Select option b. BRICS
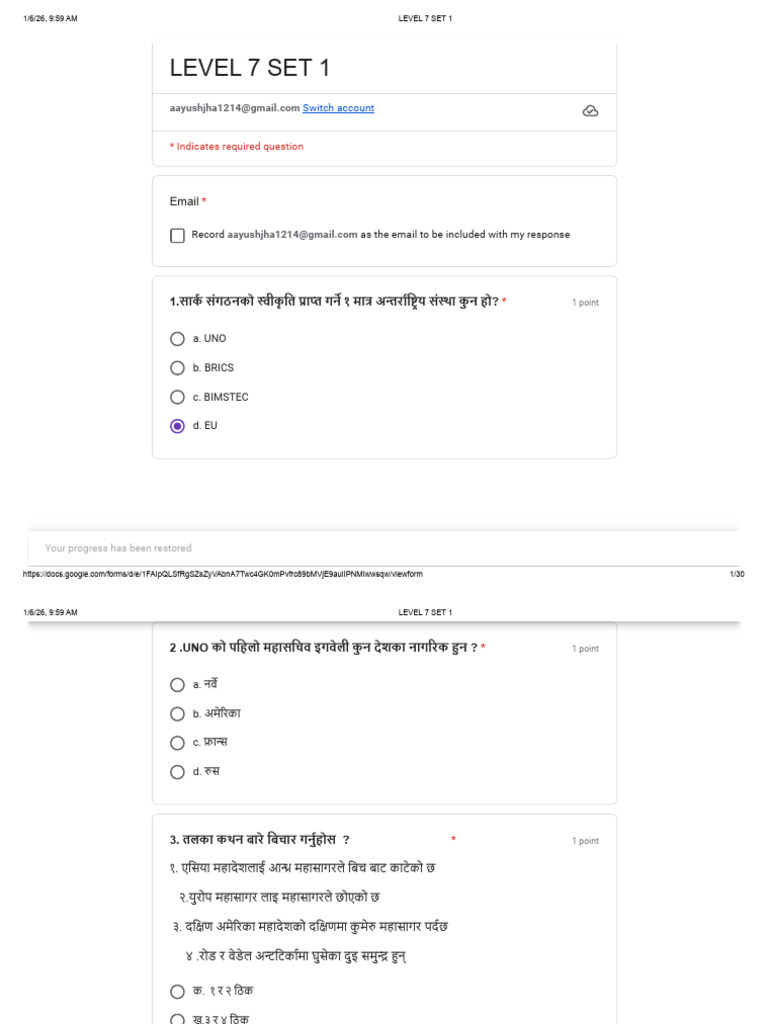 click(178, 368)
